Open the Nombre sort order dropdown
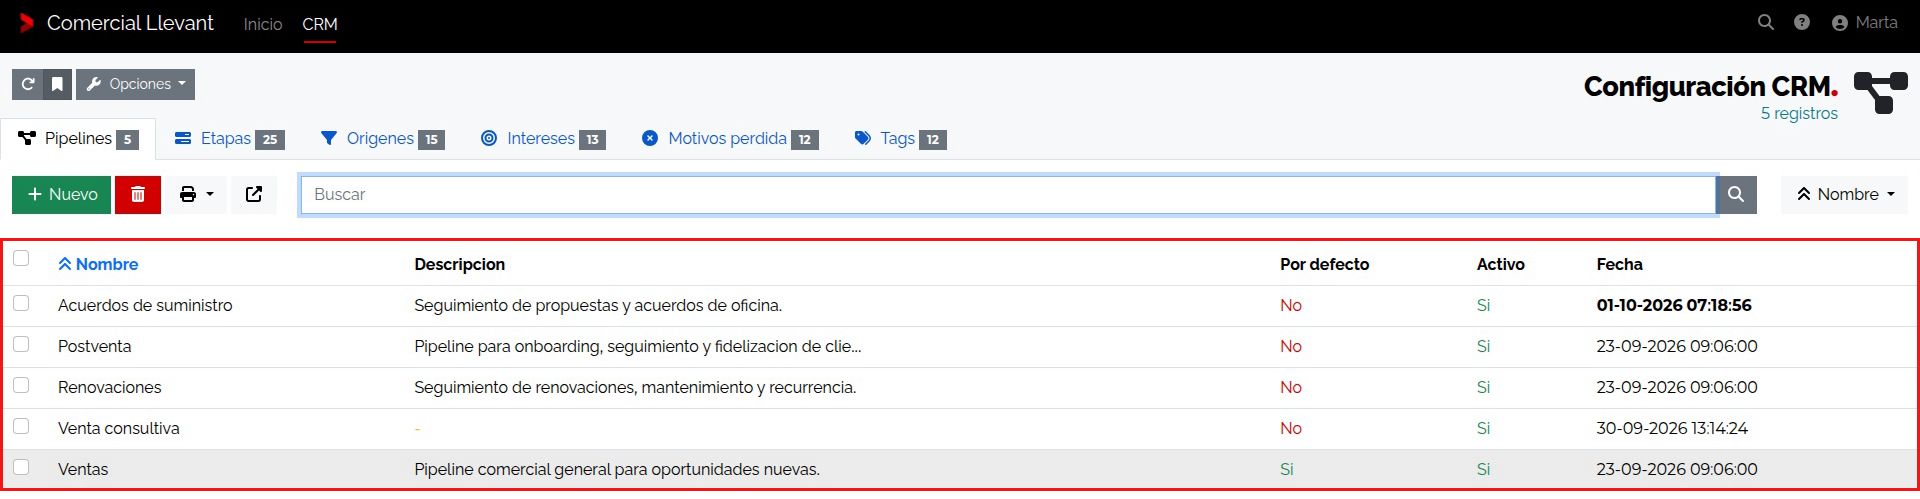The image size is (1920, 499). pos(1845,194)
